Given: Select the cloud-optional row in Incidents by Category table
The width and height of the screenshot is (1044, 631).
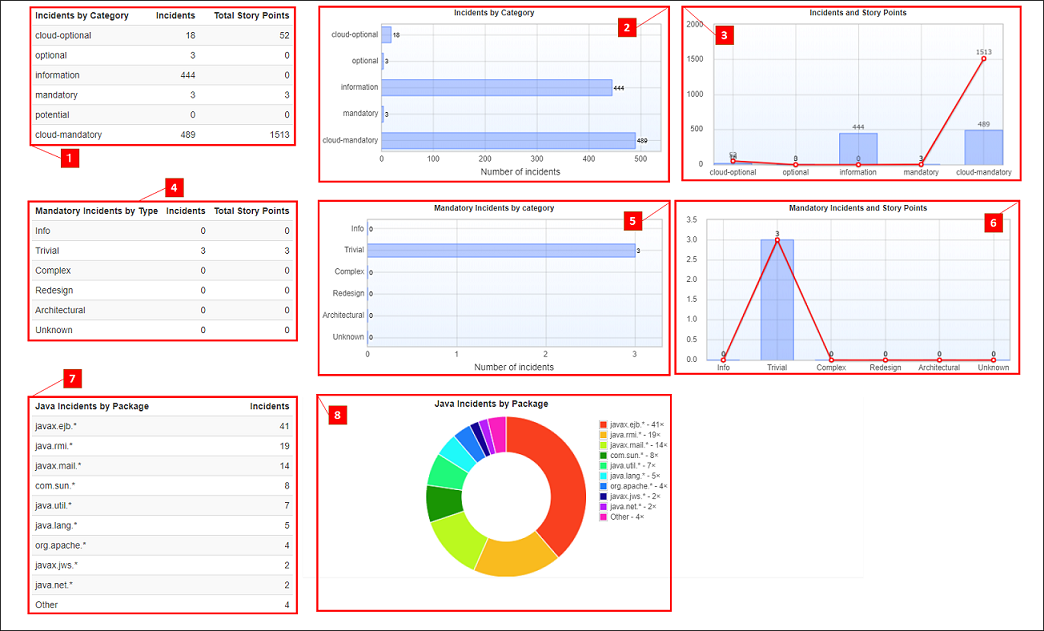Looking at the screenshot, I should (x=162, y=35).
